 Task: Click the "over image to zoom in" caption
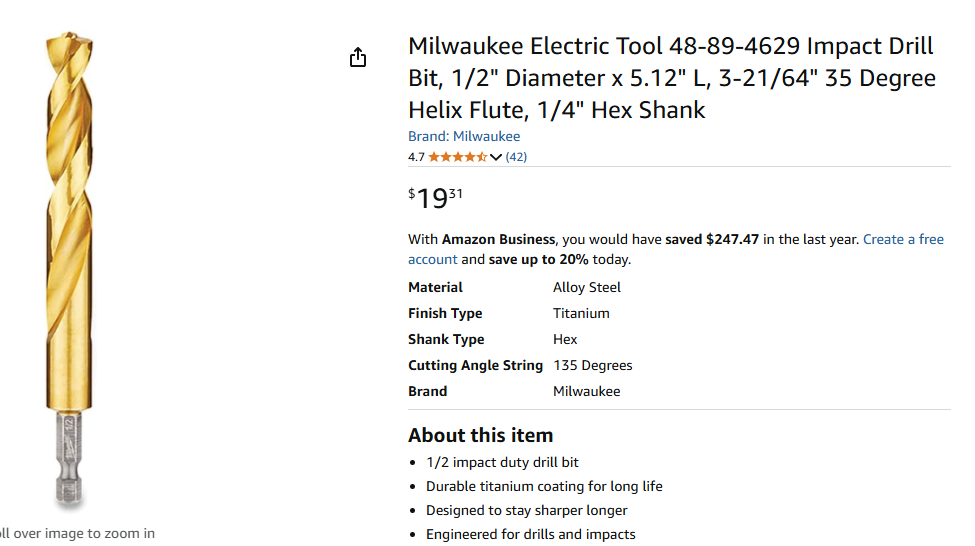coord(78,533)
